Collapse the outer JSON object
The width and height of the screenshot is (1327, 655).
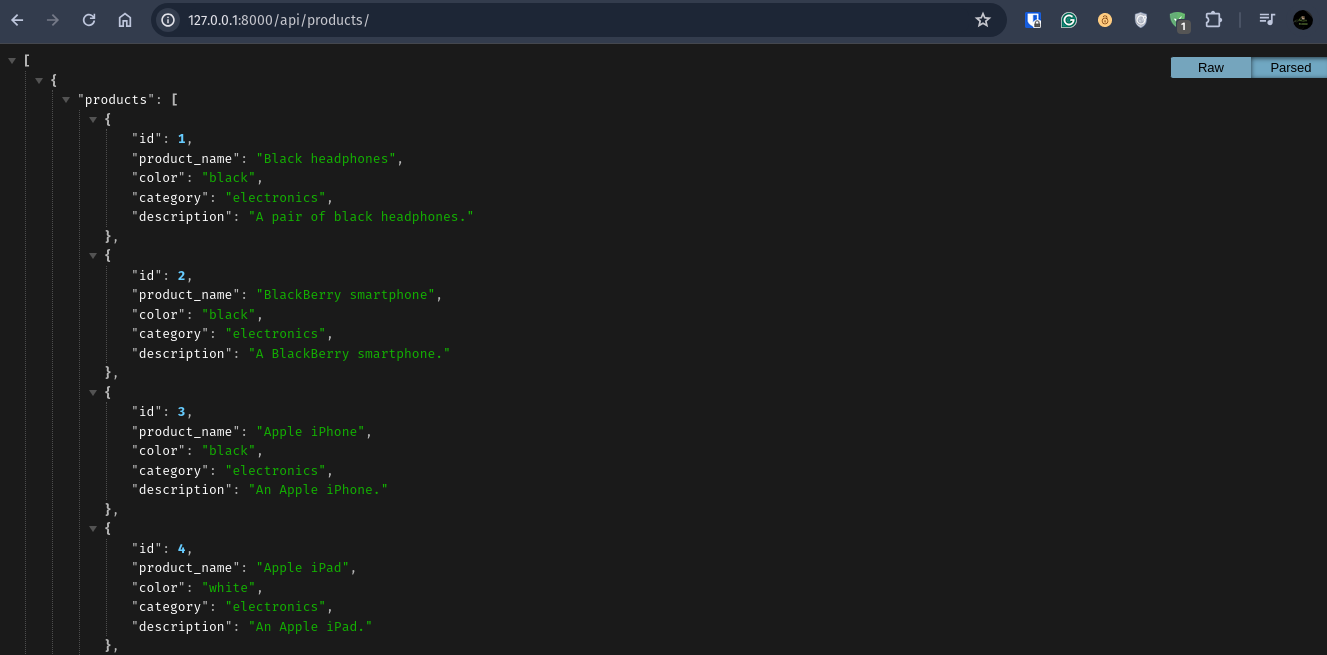click(x=39, y=80)
